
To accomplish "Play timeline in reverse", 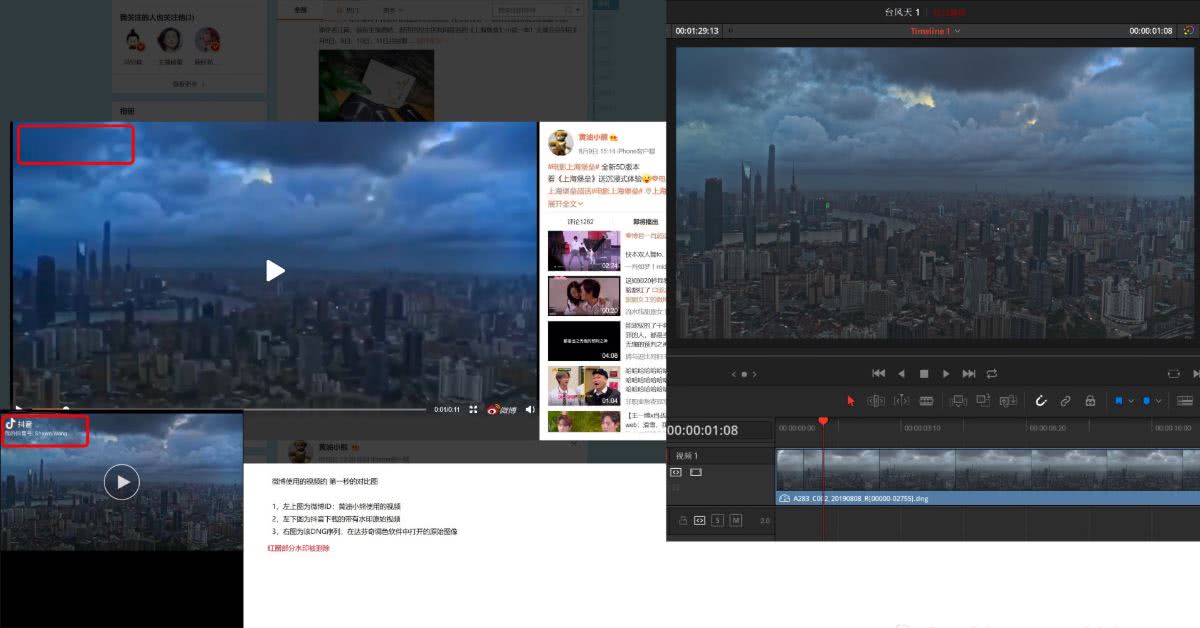I will click(x=901, y=373).
